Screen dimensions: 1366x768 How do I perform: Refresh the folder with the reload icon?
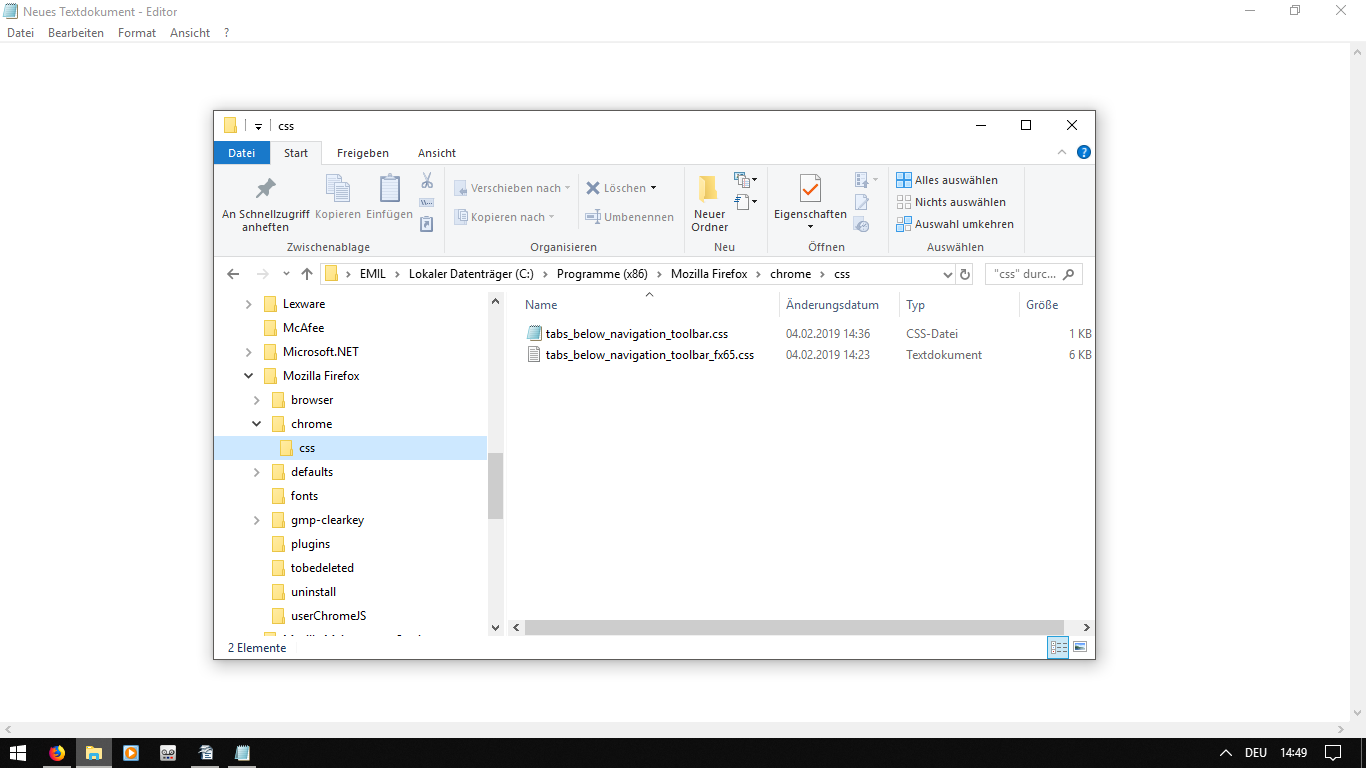(x=965, y=274)
